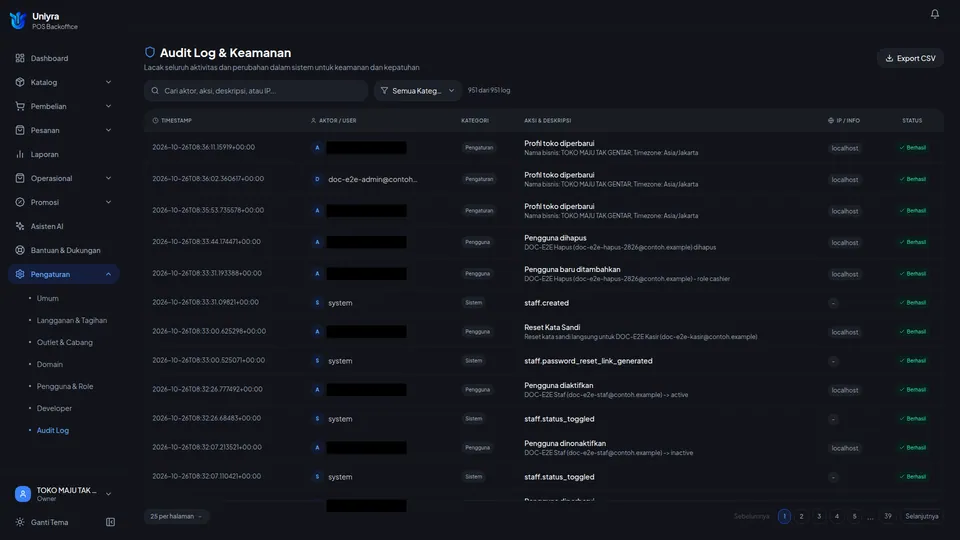960x540 pixels.
Task: Click the Pembelian cart icon
Action: click(x=20, y=106)
